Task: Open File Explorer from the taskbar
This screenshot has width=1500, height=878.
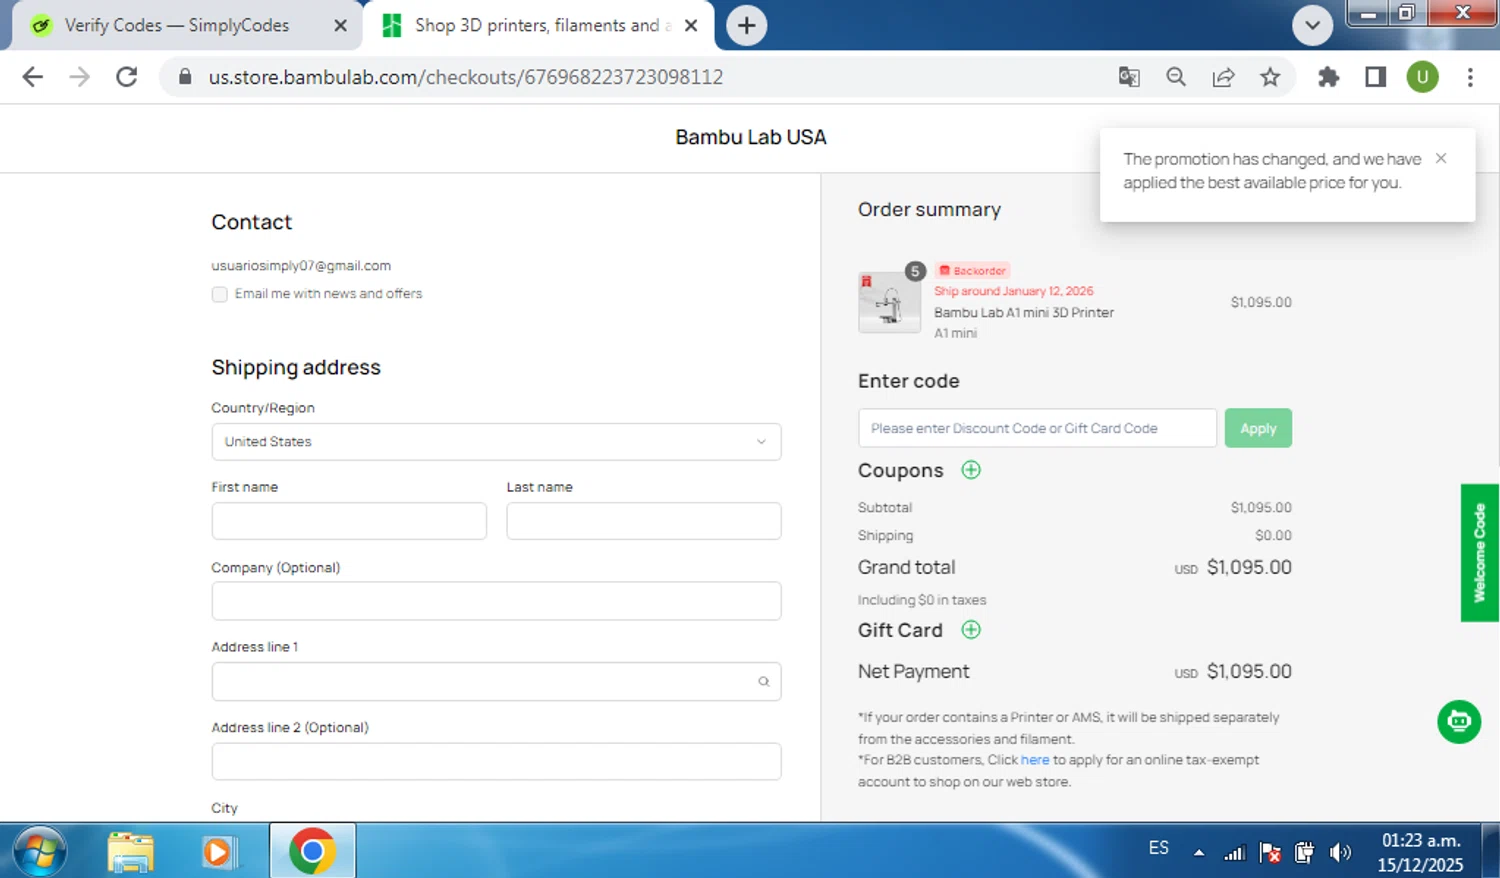Action: point(131,851)
